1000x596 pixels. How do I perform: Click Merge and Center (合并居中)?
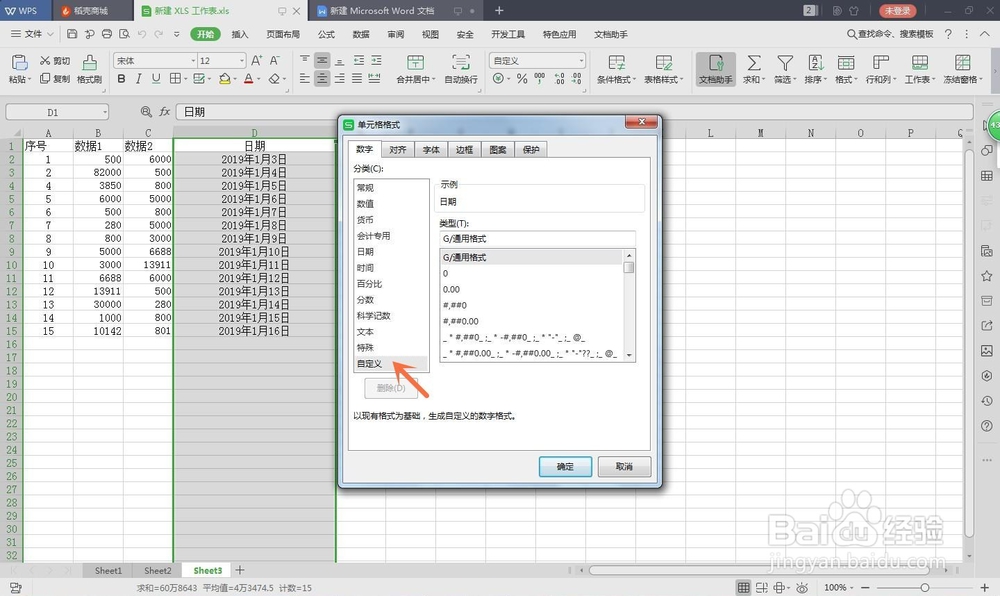[416, 69]
